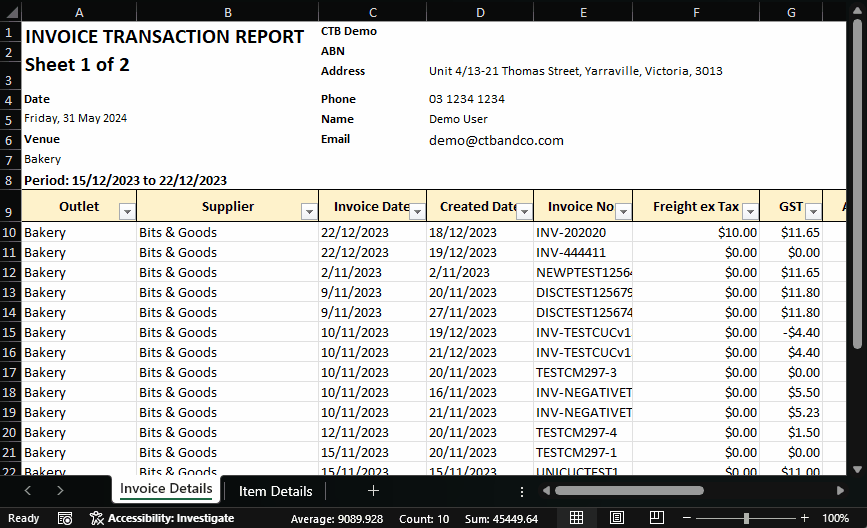Zoom in with the plus button
The height and width of the screenshot is (528, 867).
[x=805, y=518]
